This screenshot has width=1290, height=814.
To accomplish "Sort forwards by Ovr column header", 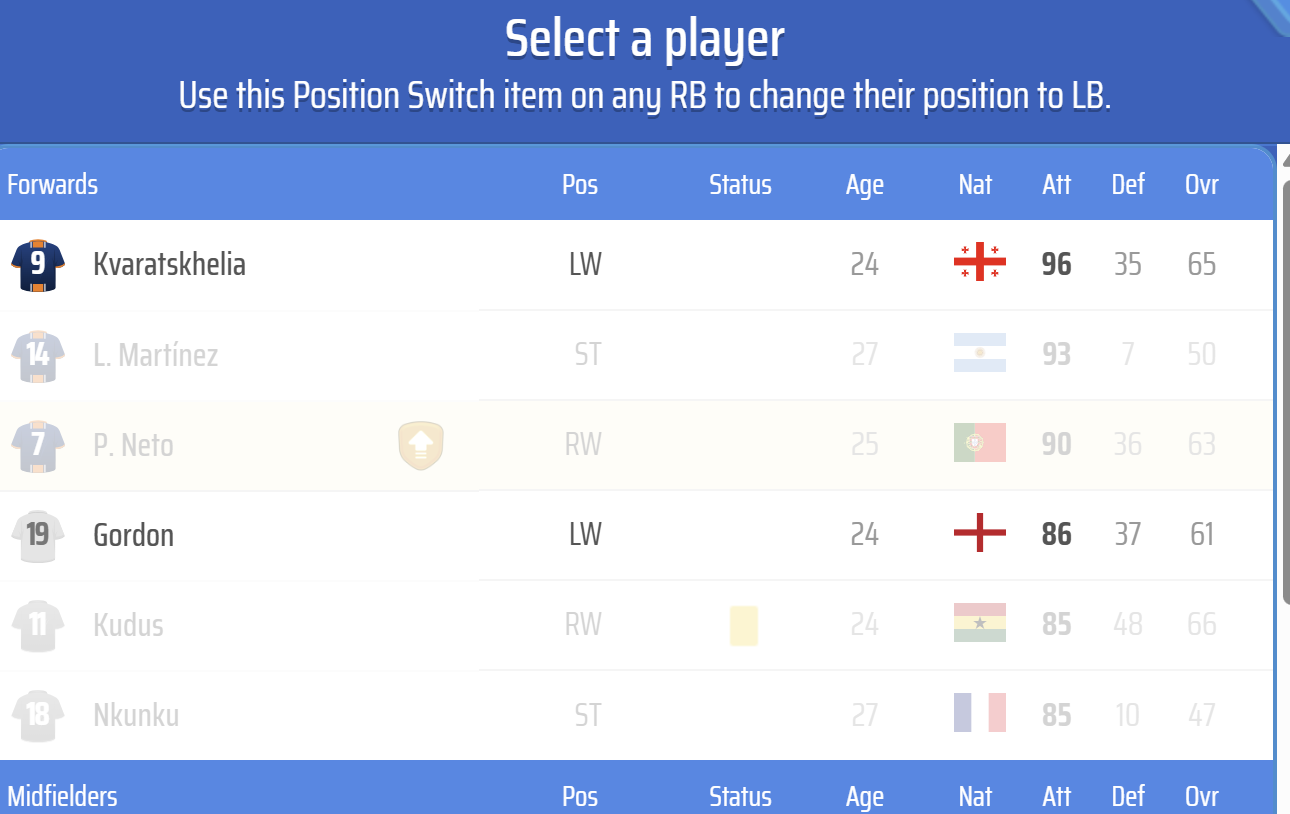I will pos(1201,184).
